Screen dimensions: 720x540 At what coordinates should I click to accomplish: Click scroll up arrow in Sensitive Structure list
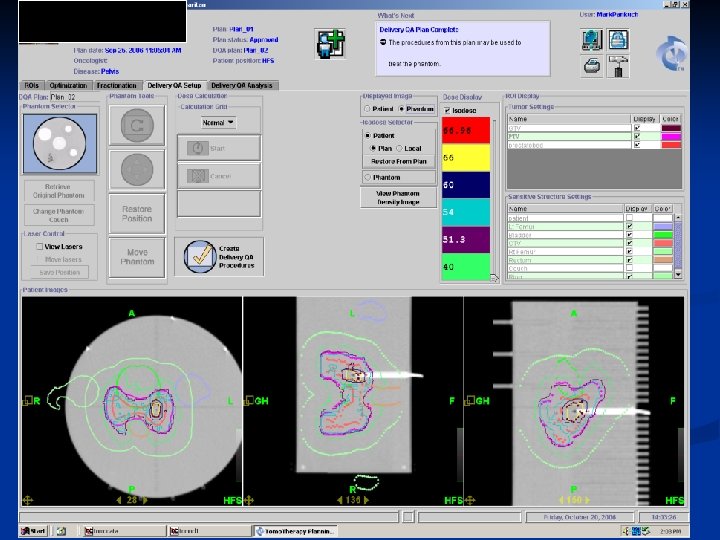[678, 218]
